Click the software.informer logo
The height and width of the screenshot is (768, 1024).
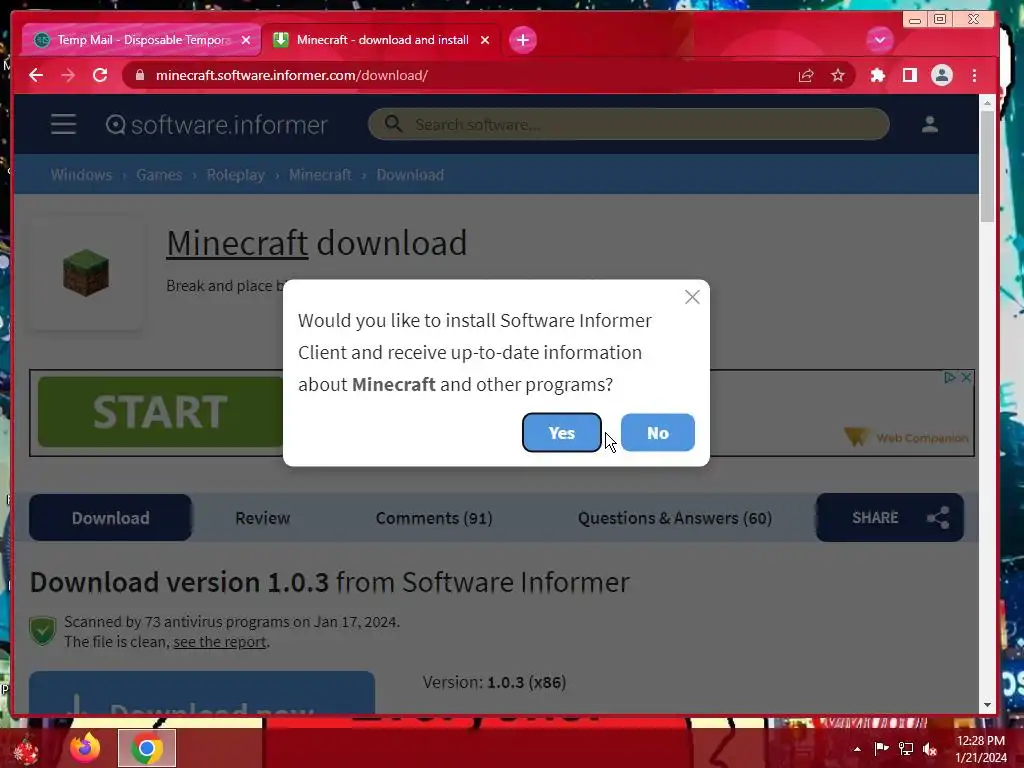pos(216,124)
